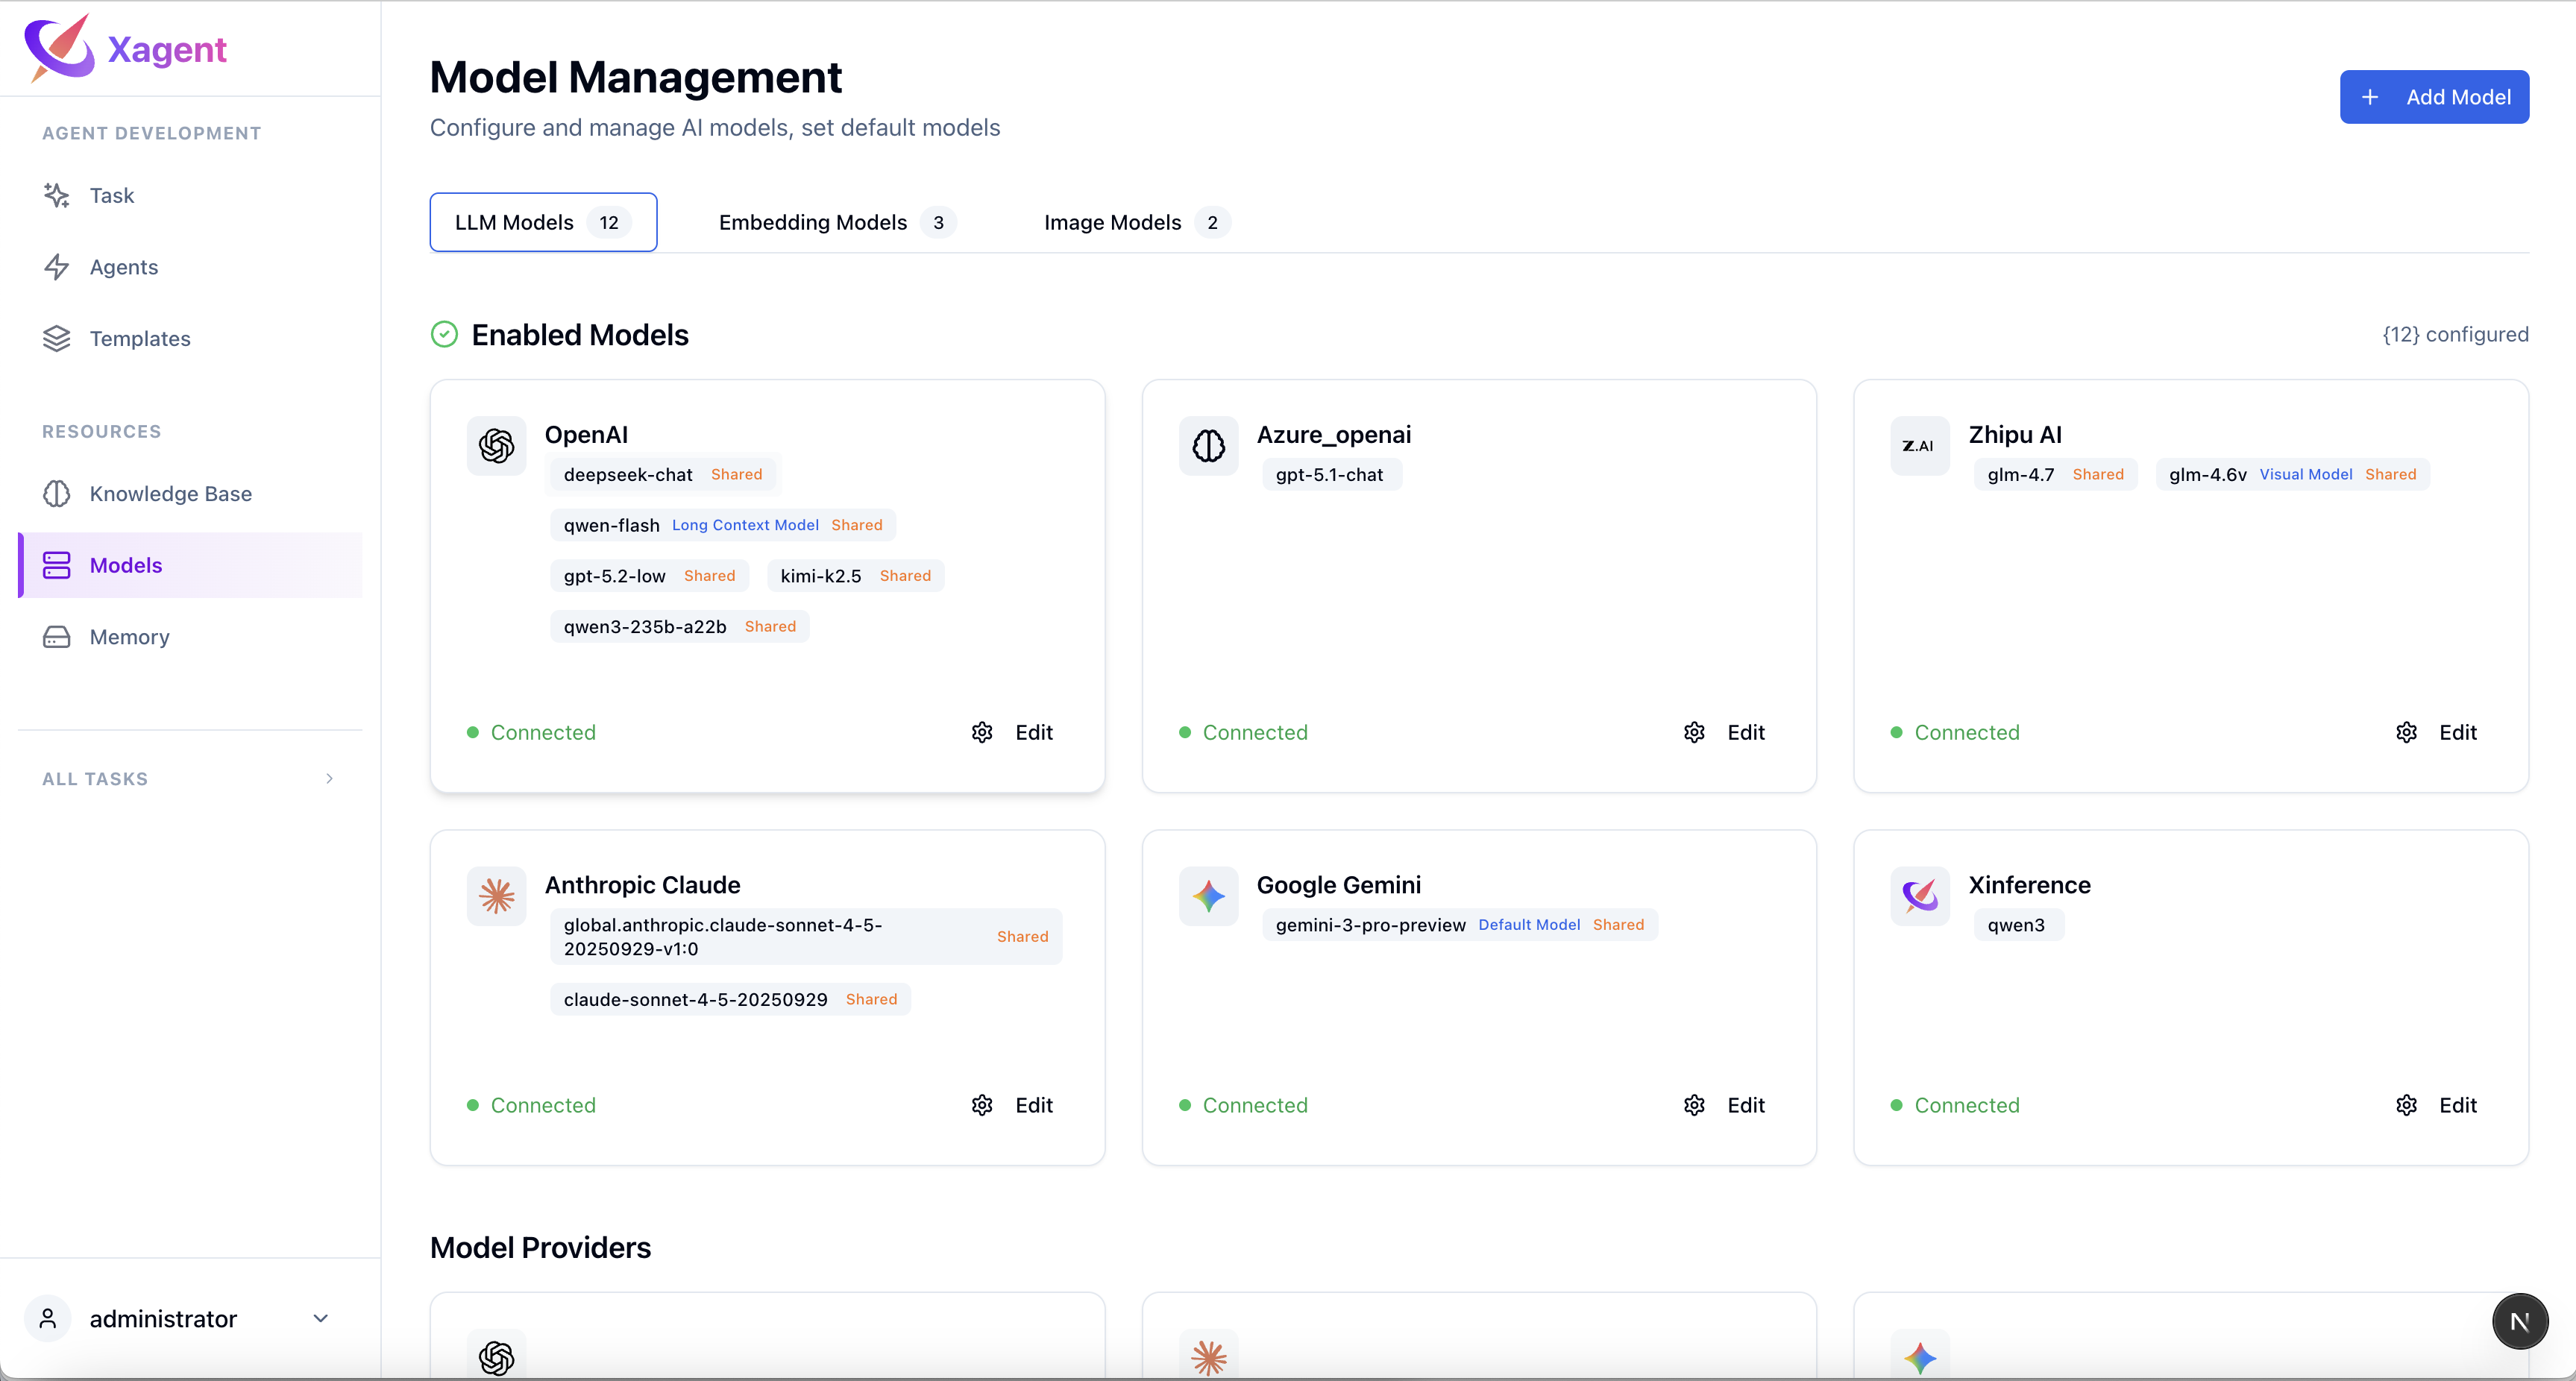
Task: Click the gemini-3-pro-preview model chip
Action: point(1370,925)
